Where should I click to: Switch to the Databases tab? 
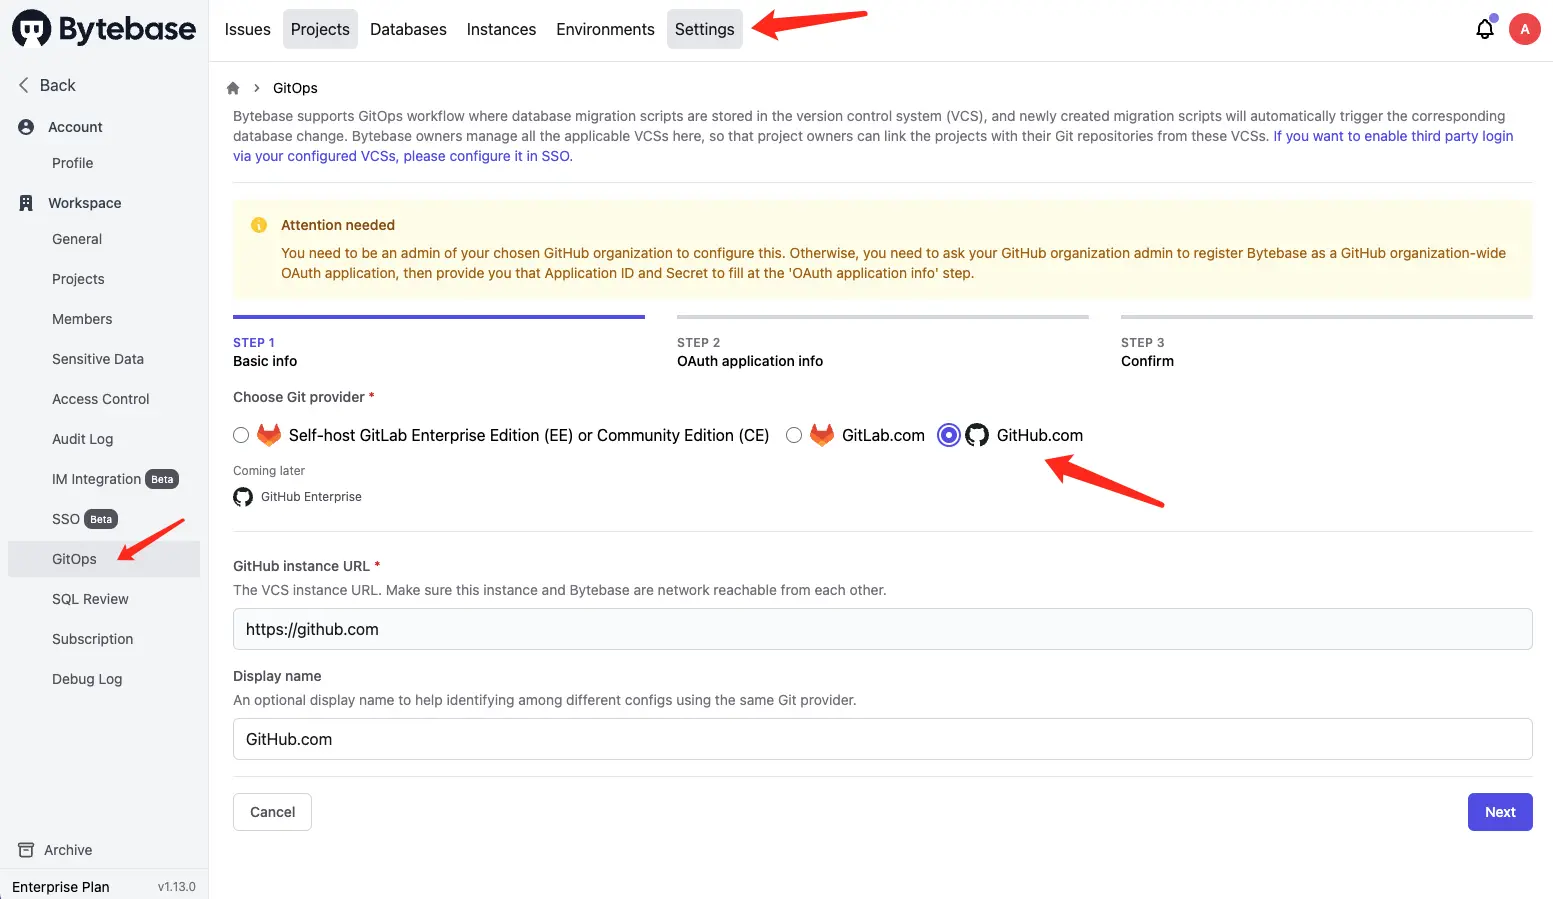[408, 29]
